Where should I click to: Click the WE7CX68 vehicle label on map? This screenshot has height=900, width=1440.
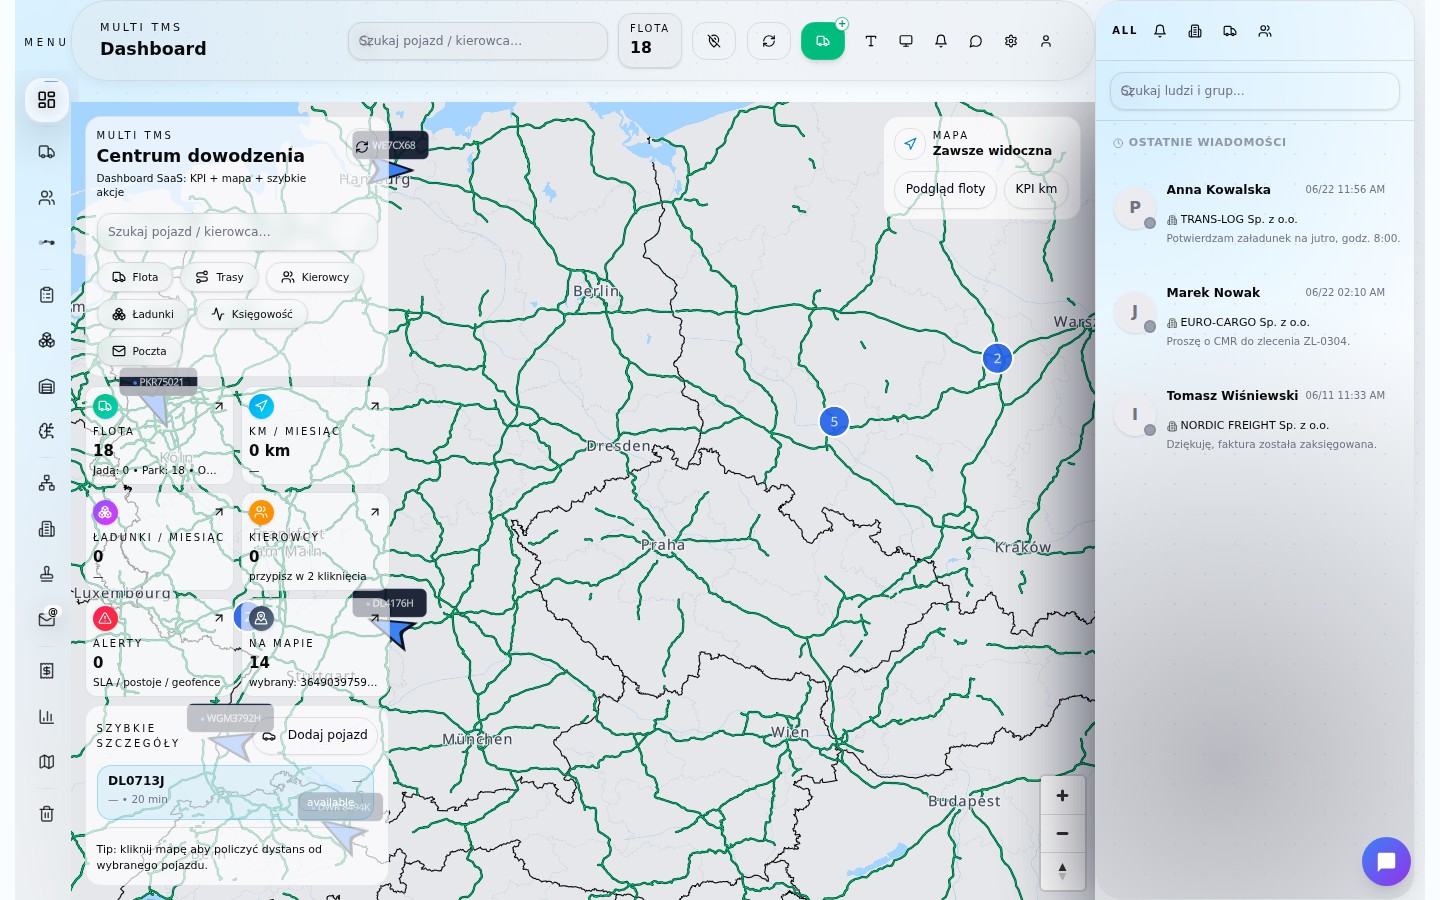click(x=391, y=145)
